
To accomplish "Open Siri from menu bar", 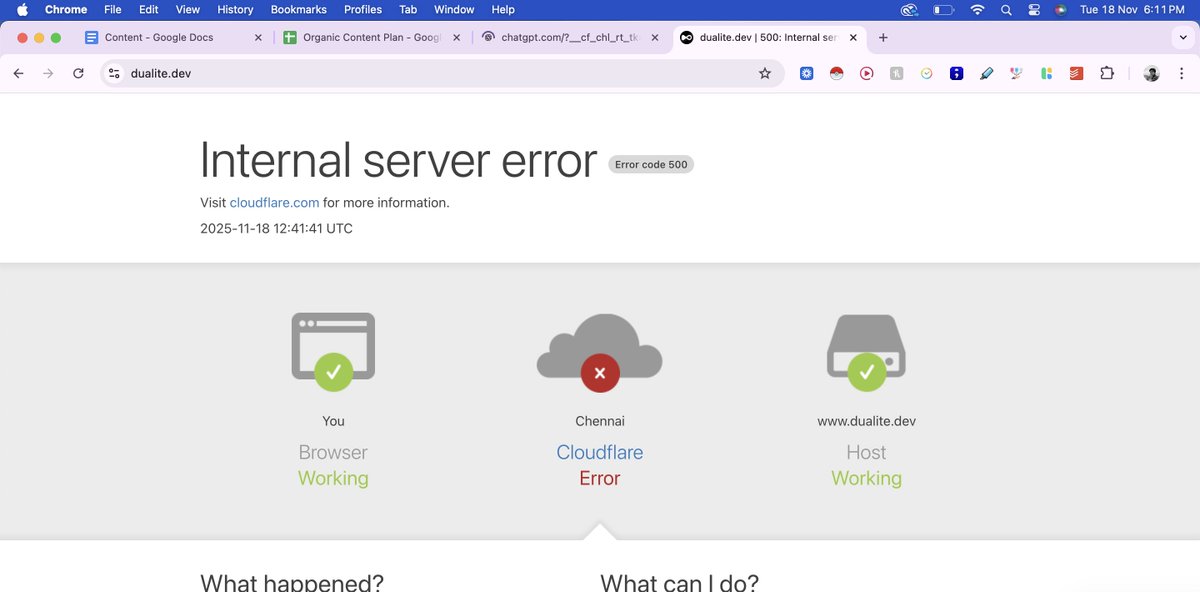I will point(1061,9).
